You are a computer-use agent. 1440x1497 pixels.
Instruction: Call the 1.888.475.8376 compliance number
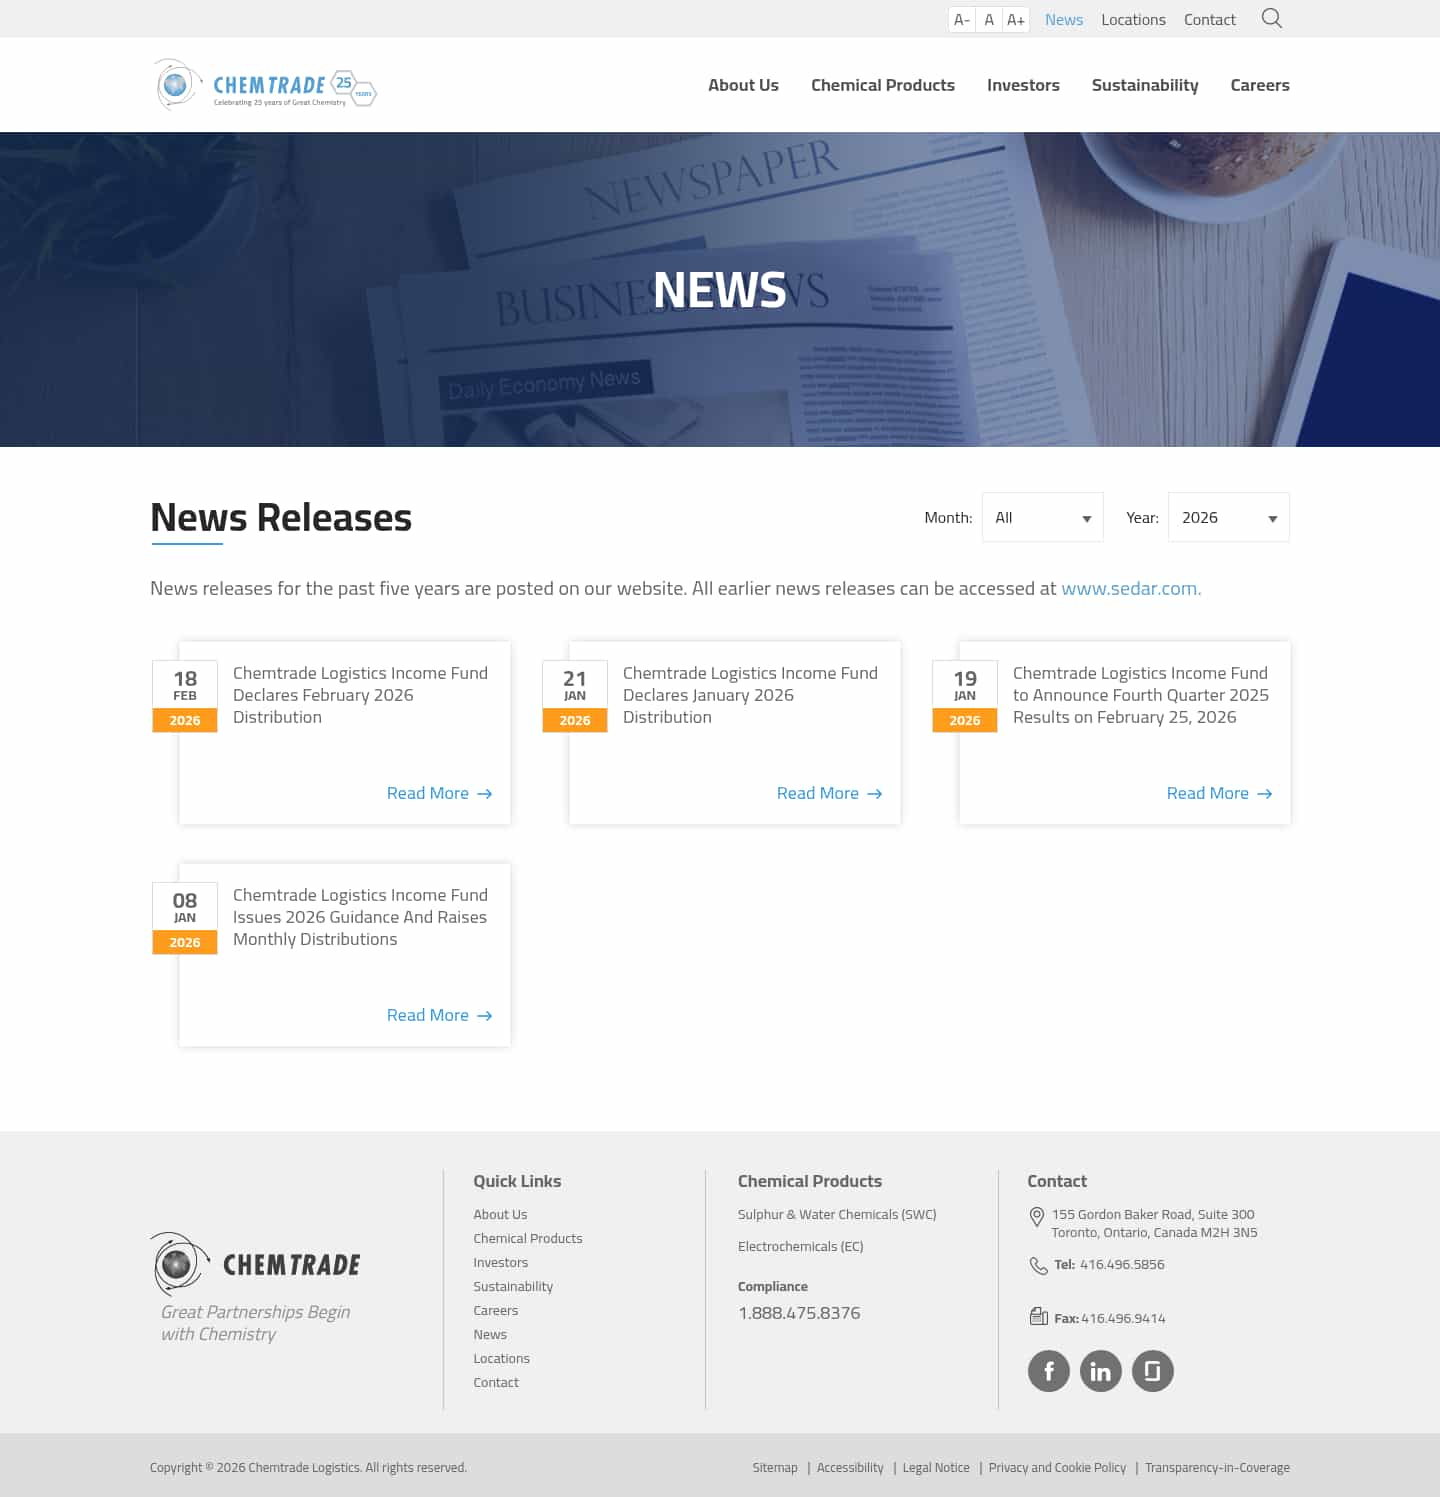pos(798,1313)
